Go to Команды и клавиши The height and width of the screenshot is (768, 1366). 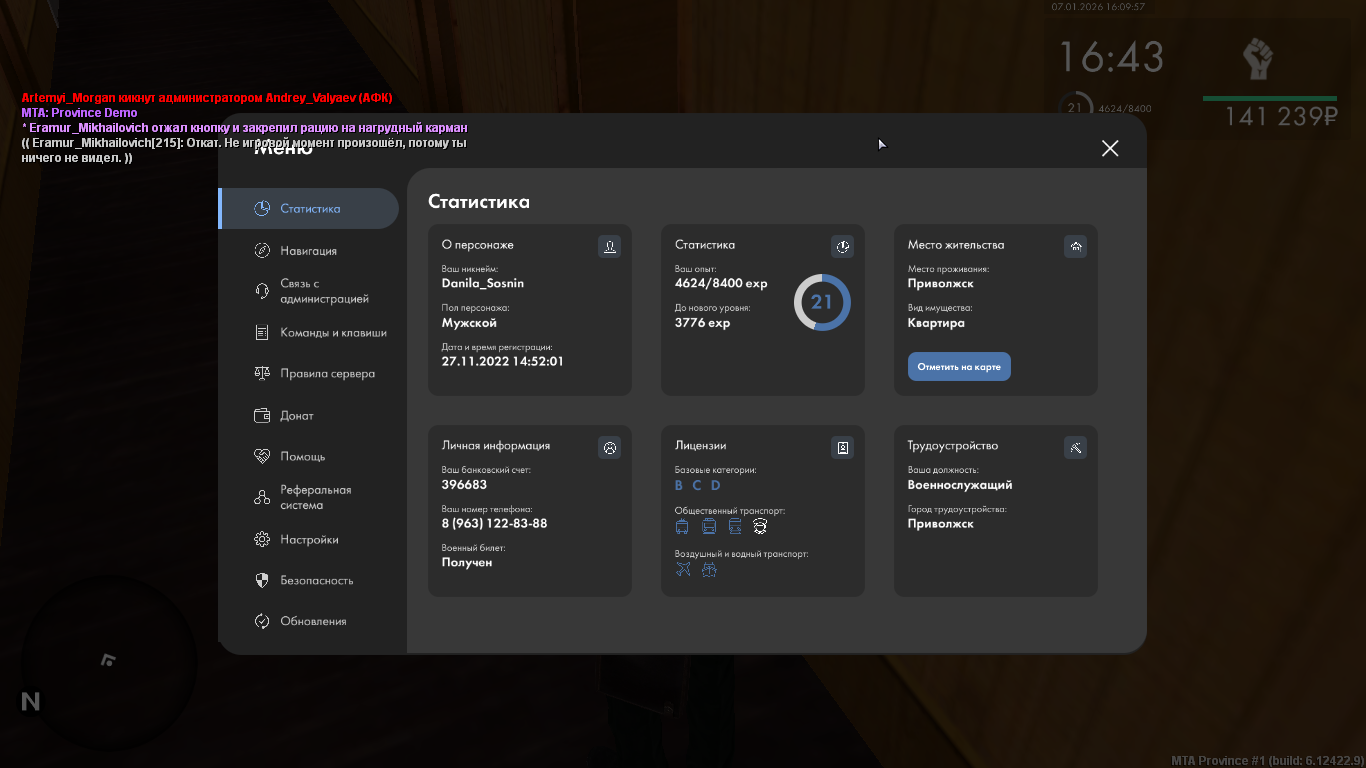point(332,333)
